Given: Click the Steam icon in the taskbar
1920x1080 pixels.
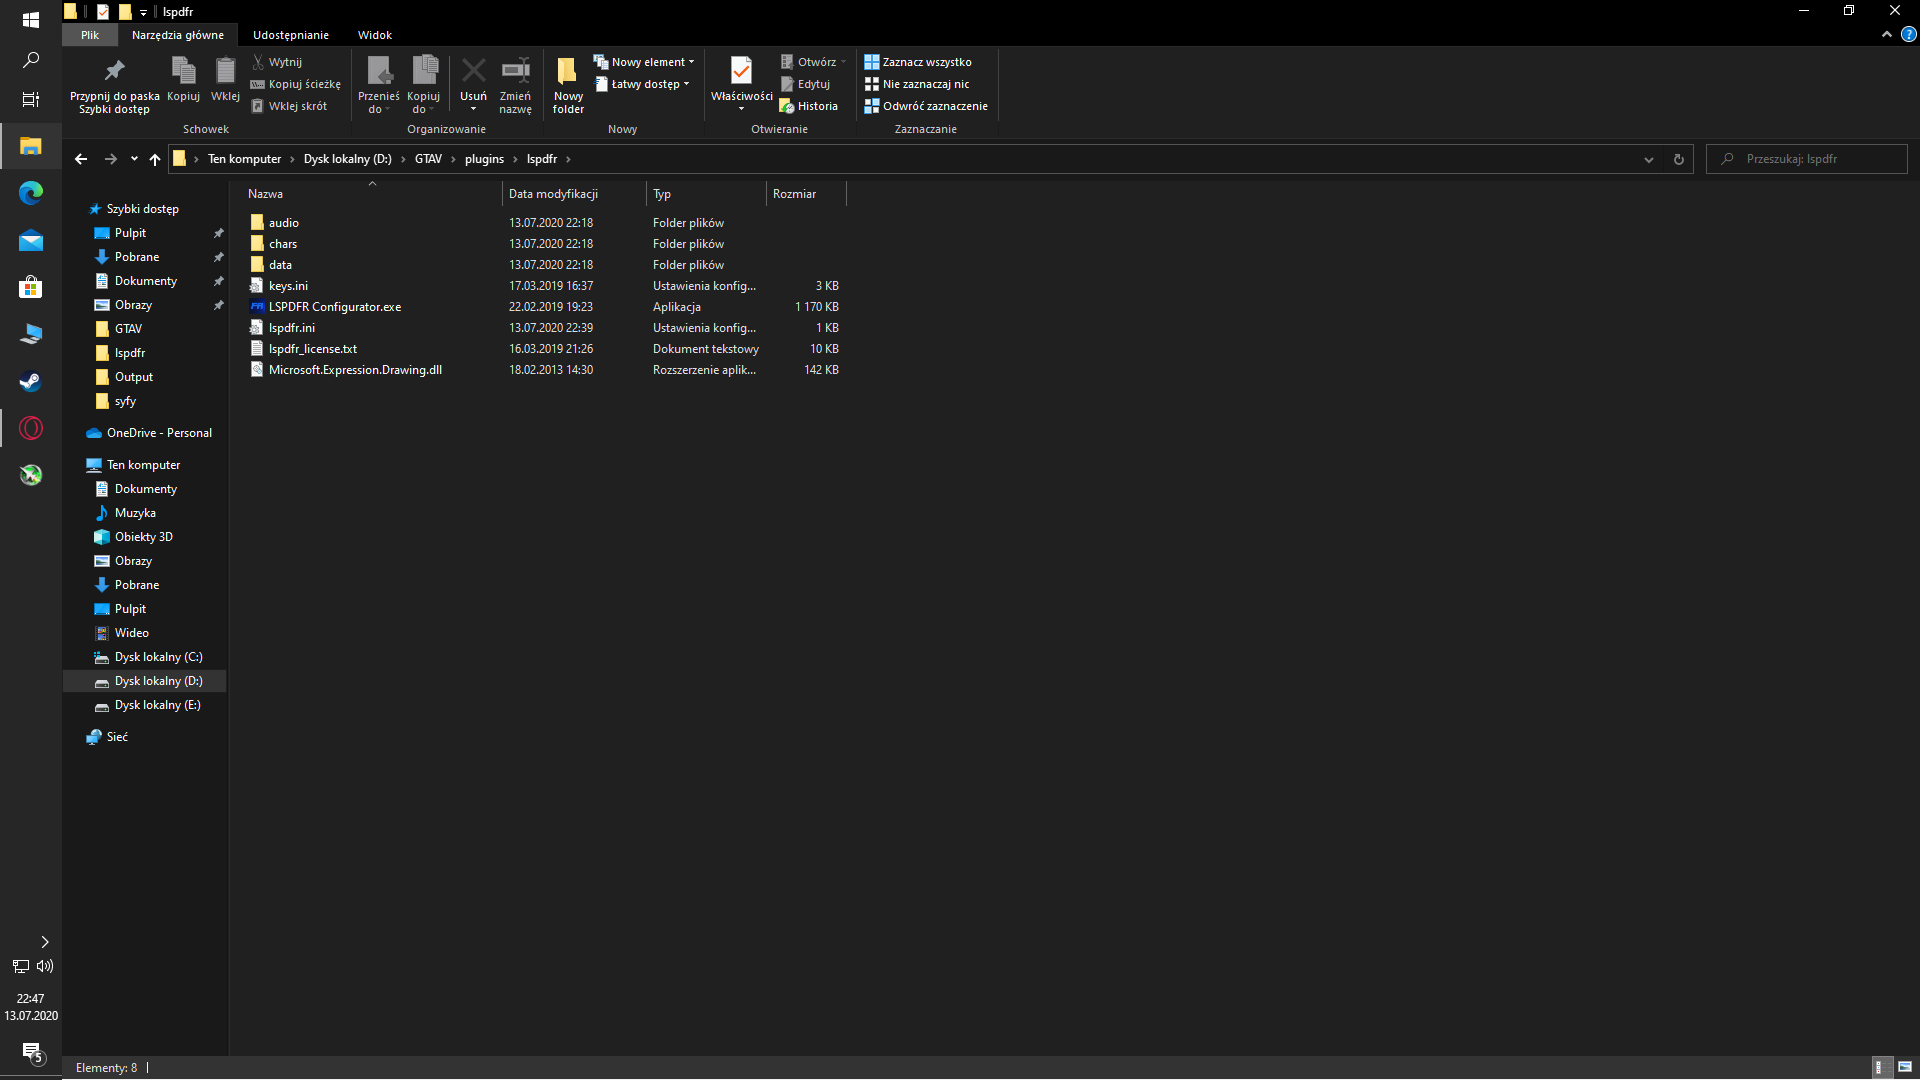Looking at the screenshot, I should (x=31, y=381).
